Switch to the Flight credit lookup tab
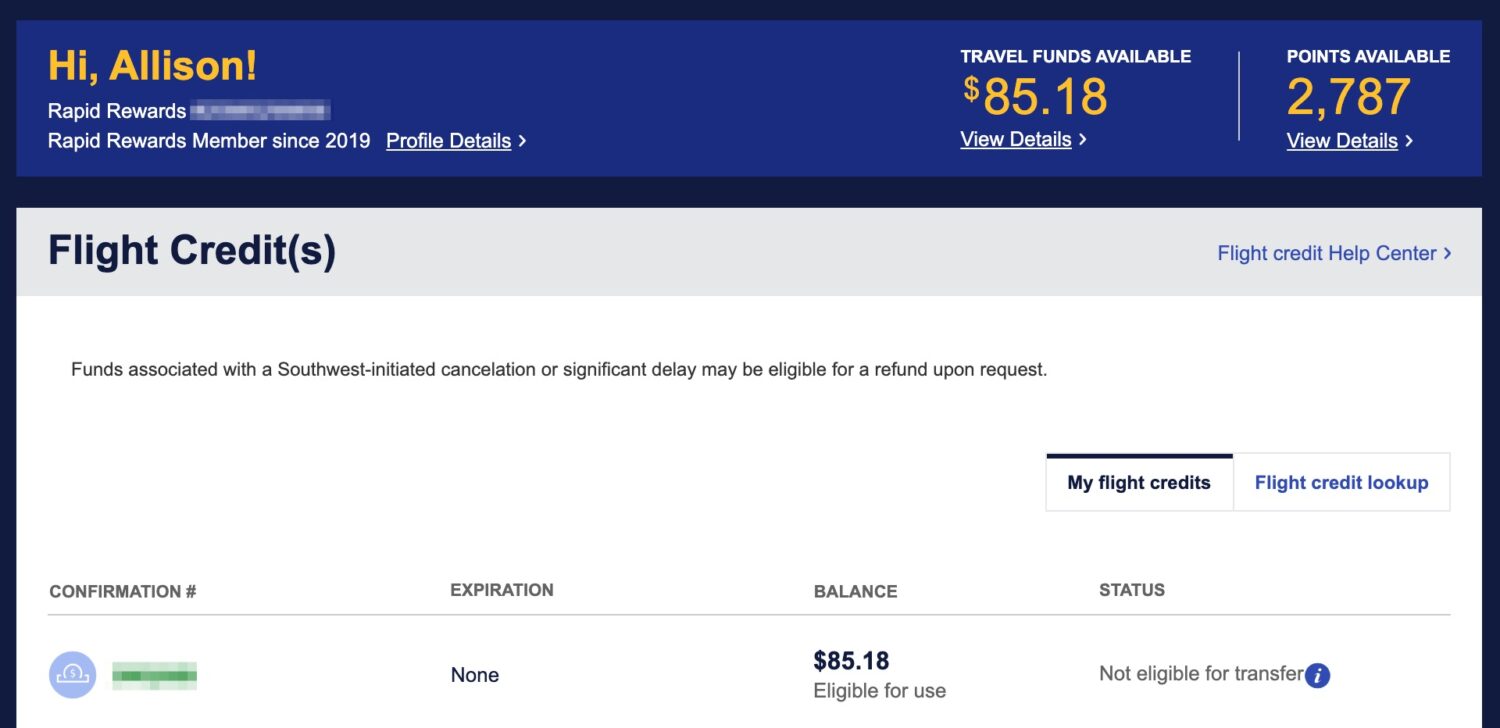The image size is (1500, 728). pos(1341,482)
